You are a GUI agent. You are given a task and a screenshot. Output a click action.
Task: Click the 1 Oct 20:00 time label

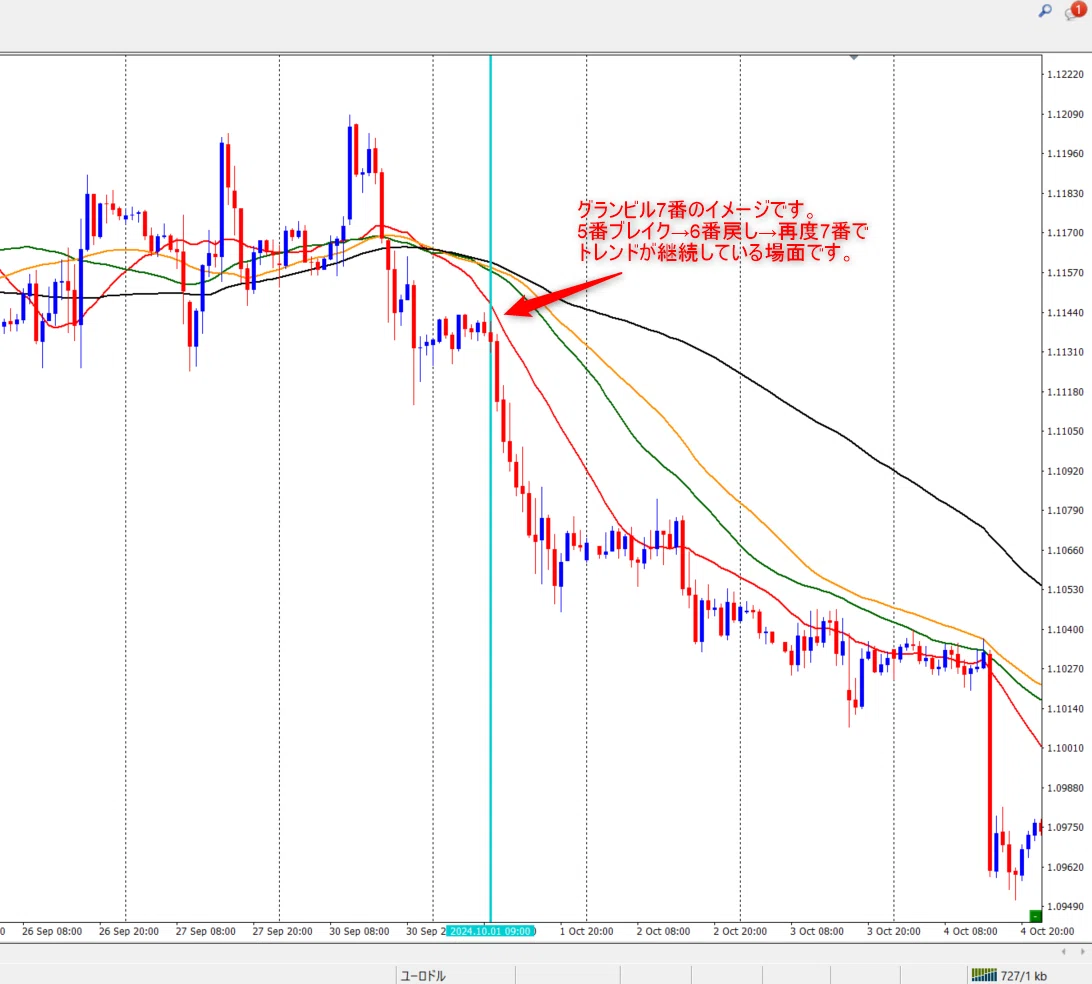(586, 932)
